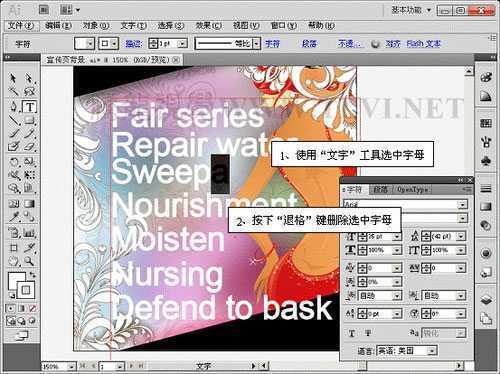Open the arrange documents icon in title bar
Screen dimensions: 500x374
point(69,10)
